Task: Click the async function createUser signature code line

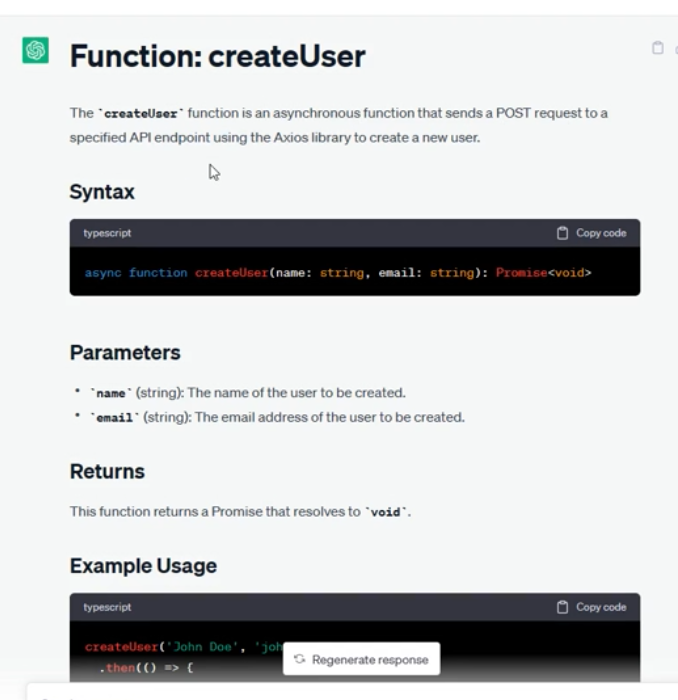Action: click(337, 272)
